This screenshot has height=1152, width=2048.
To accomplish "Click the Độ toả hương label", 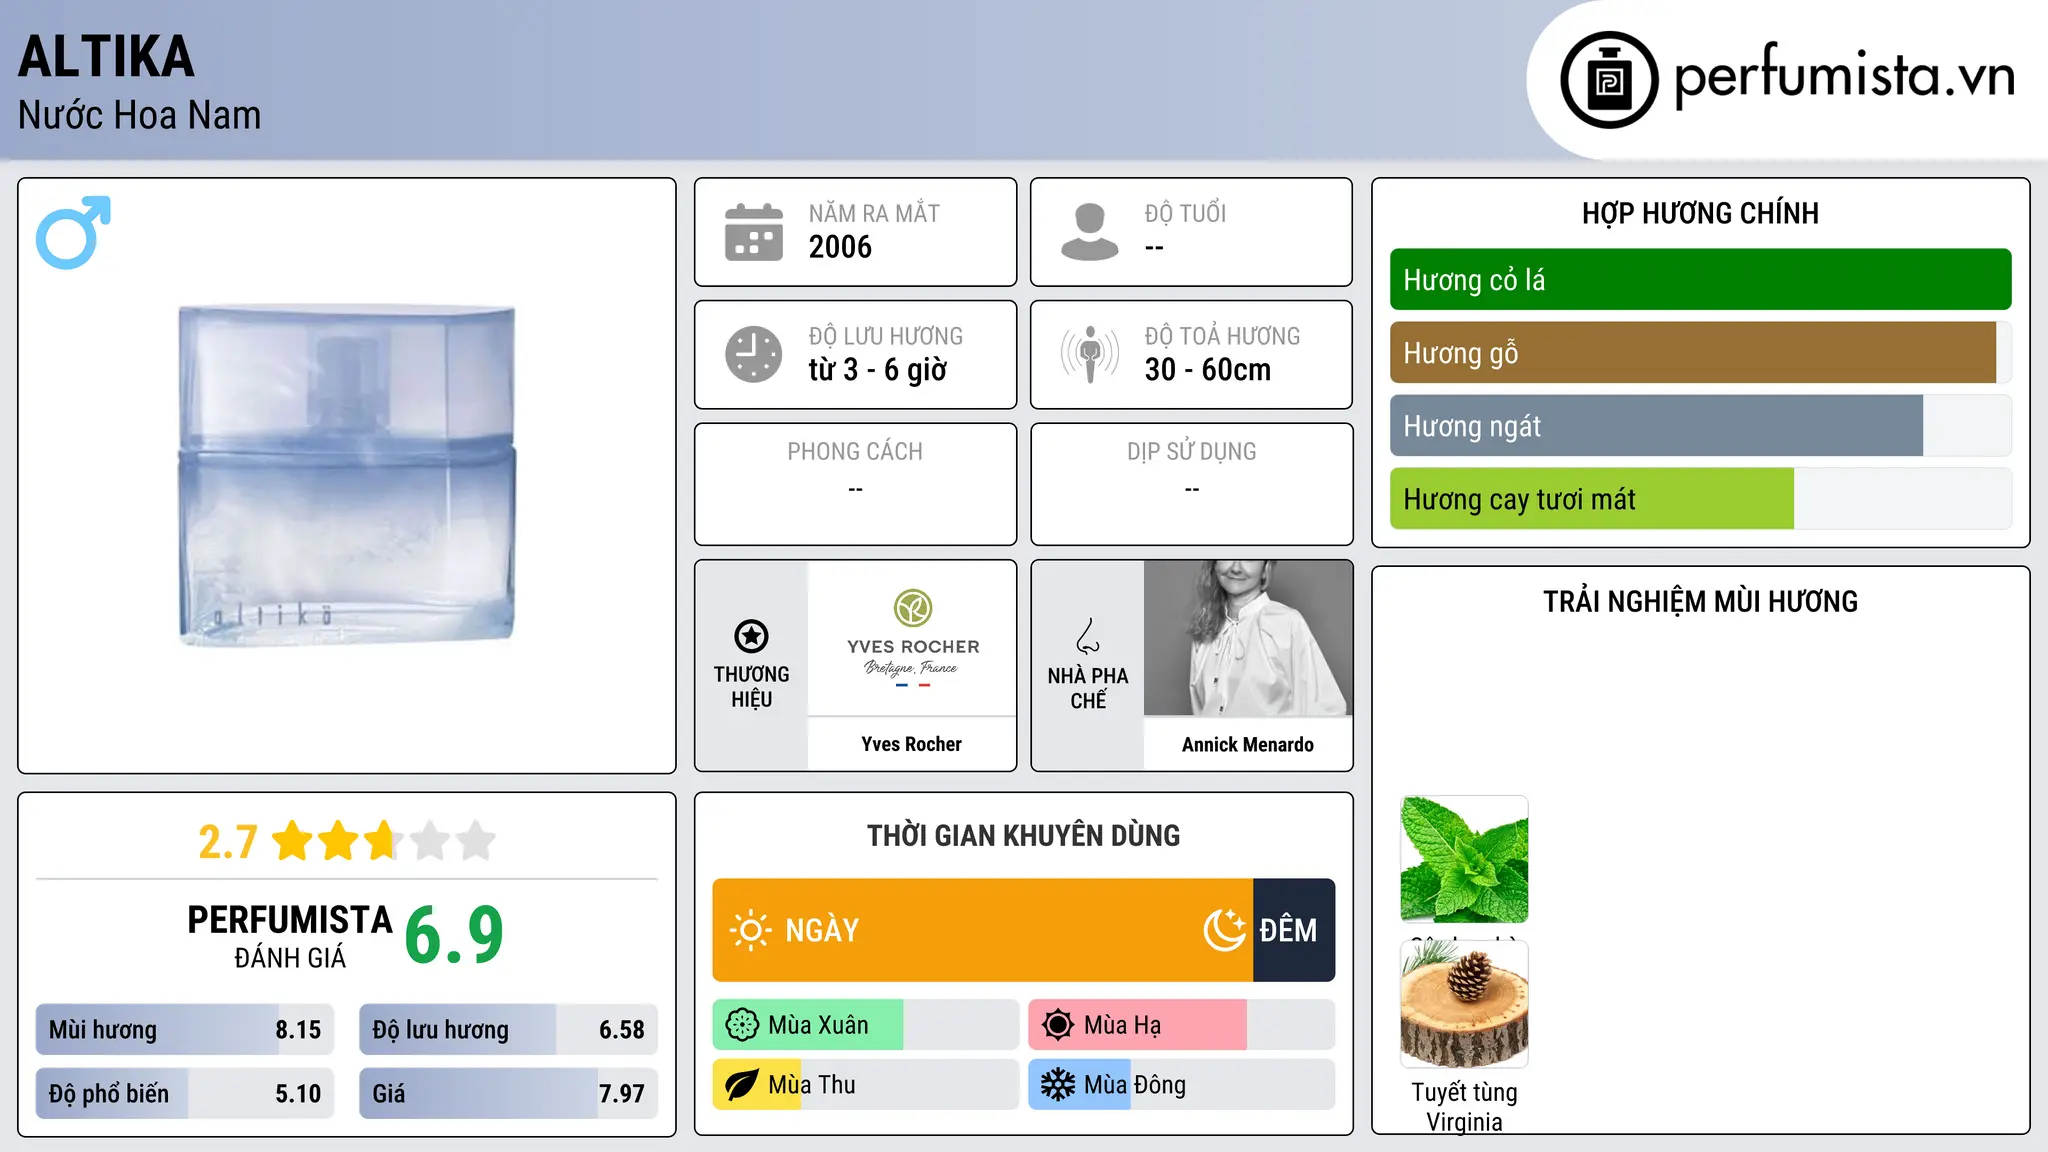I will pyautogui.click(x=1222, y=336).
